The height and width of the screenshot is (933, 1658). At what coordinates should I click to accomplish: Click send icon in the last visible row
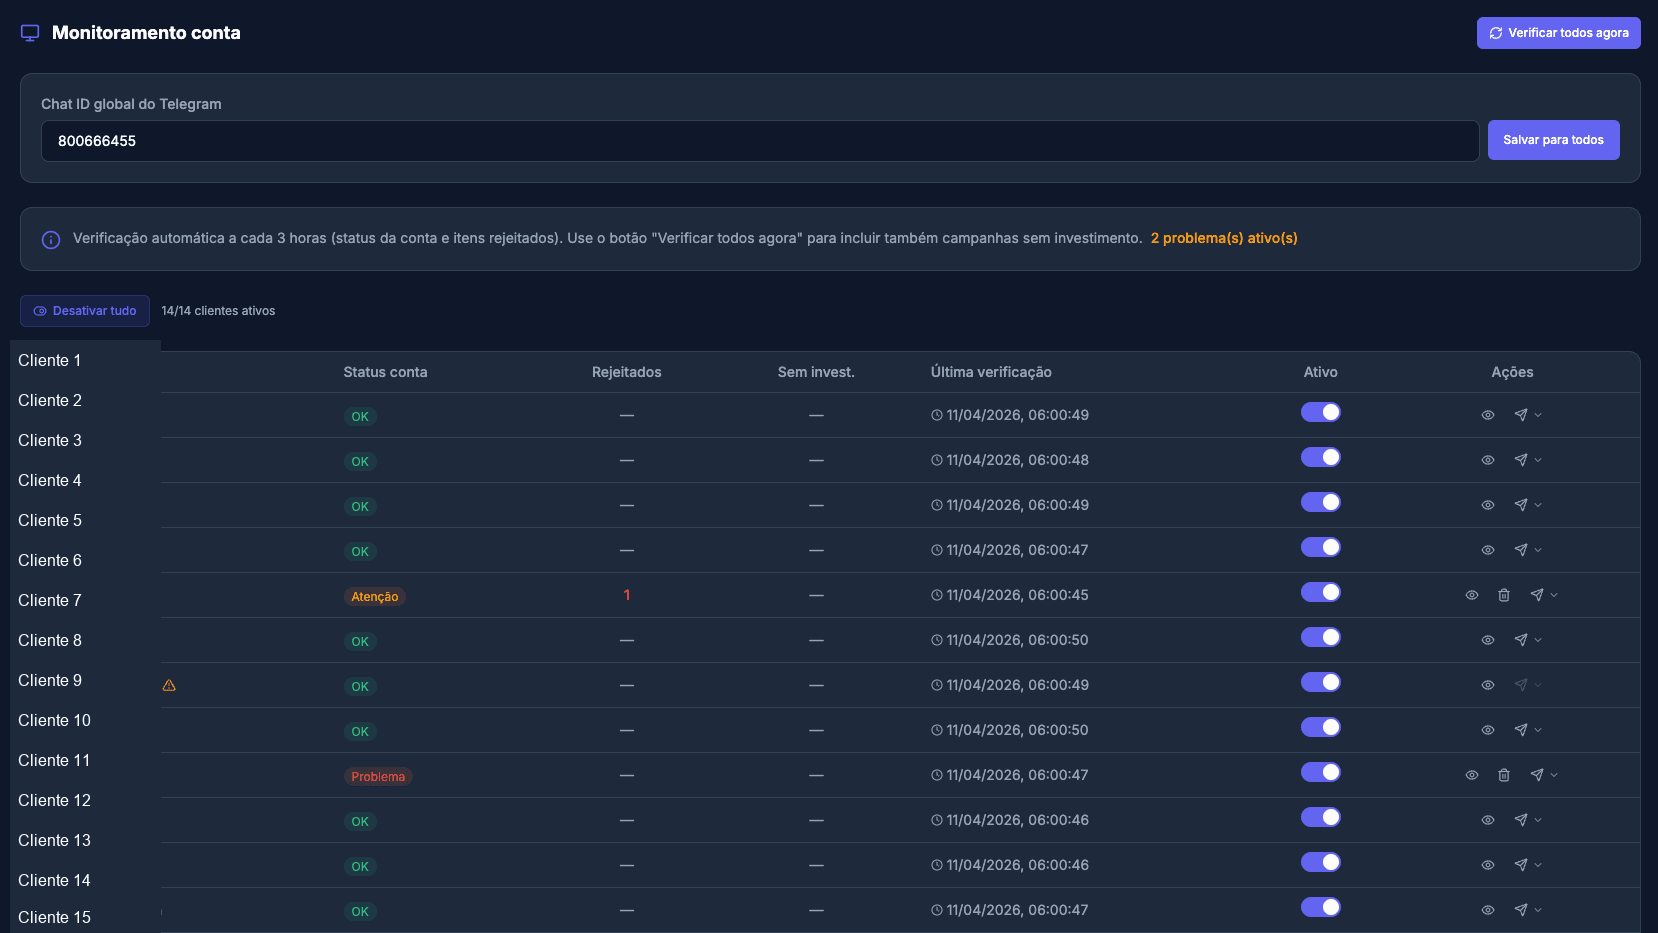(x=1521, y=910)
